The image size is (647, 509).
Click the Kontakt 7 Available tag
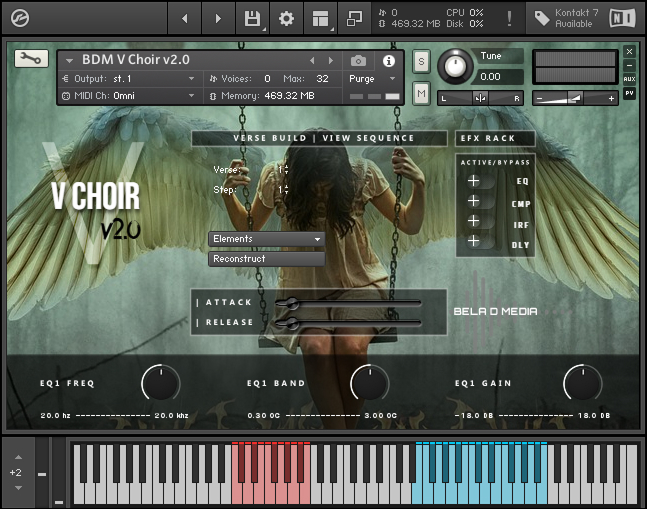click(x=566, y=18)
